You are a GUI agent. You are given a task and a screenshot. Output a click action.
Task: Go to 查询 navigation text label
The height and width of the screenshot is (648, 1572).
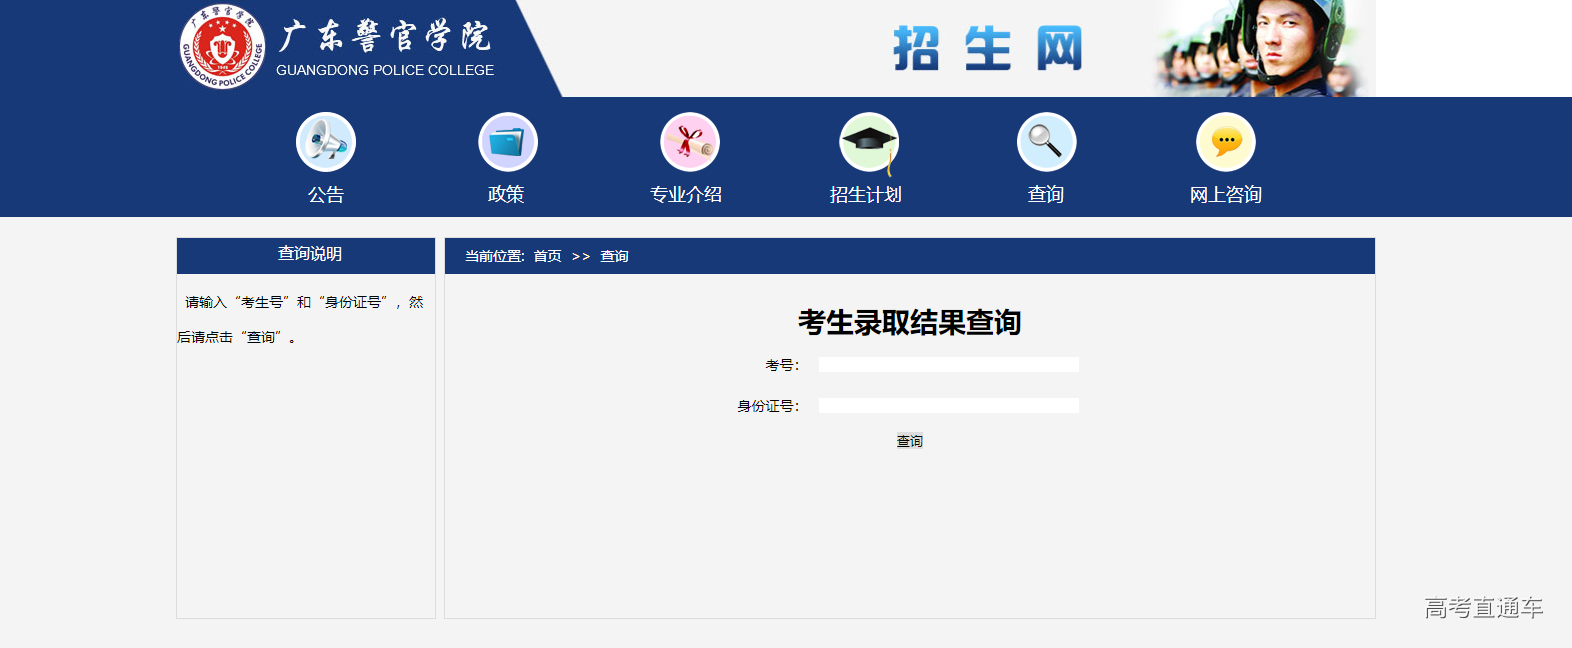pyautogui.click(x=1046, y=195)
